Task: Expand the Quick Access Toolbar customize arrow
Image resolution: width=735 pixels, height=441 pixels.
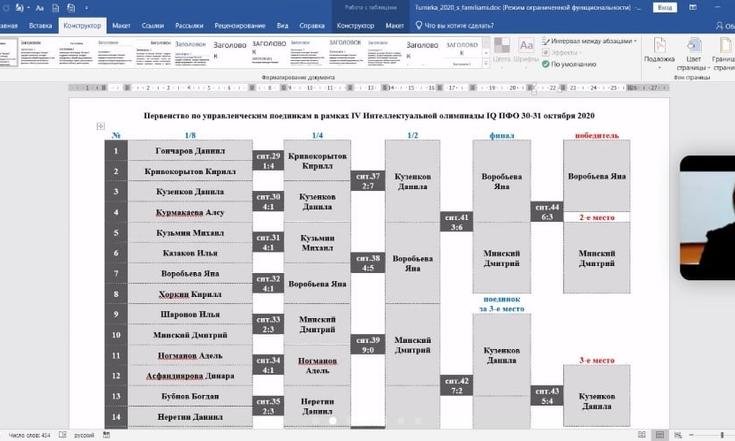Action: 86,8
